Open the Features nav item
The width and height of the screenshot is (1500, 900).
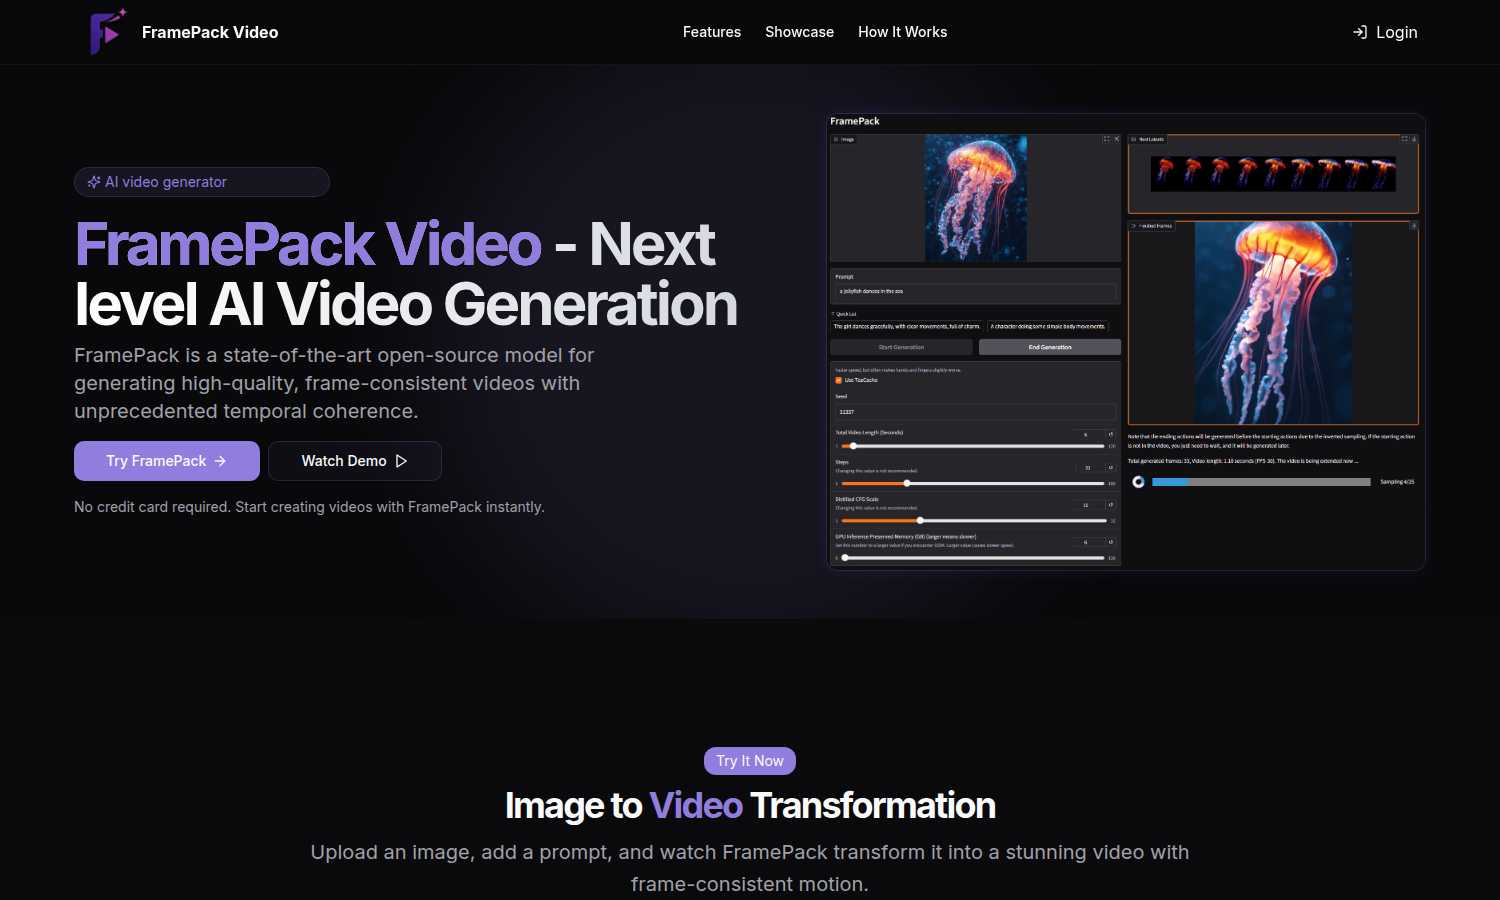click(712, 32)
